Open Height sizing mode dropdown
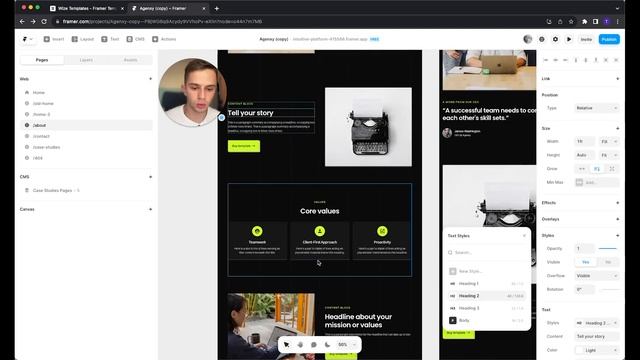 click(x=609, y=155)
